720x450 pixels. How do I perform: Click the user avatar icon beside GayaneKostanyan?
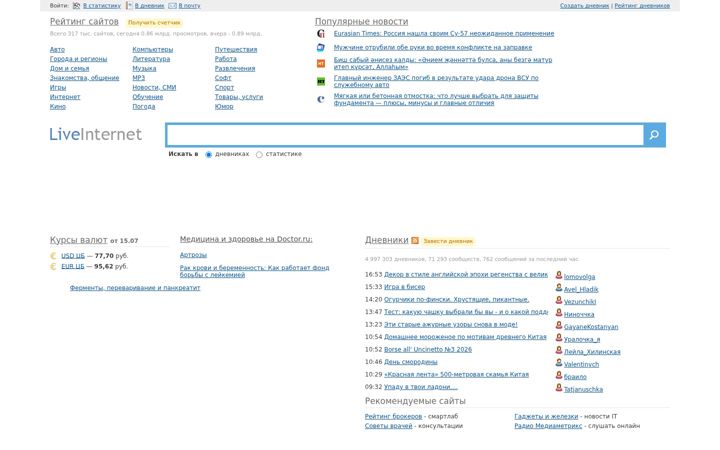coord(559,325)
